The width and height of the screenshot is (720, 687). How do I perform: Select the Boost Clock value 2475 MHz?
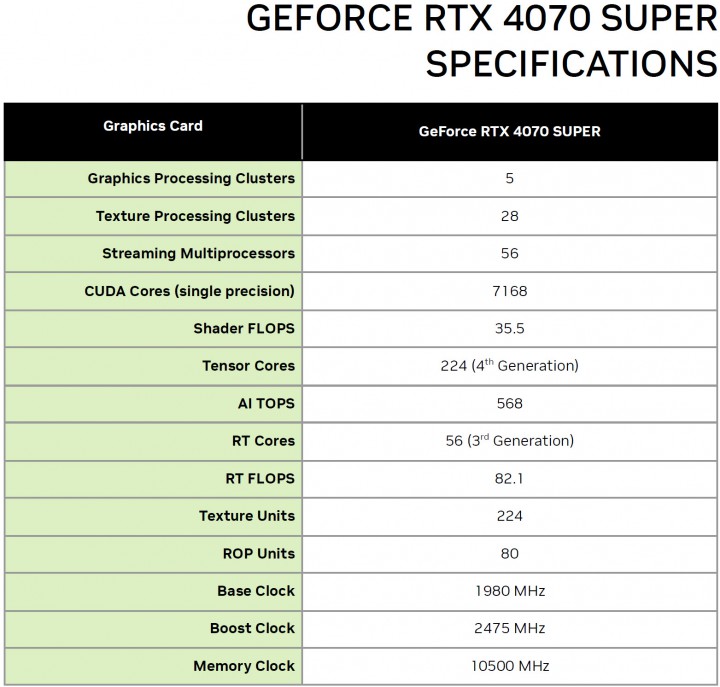tap(509, 628)
